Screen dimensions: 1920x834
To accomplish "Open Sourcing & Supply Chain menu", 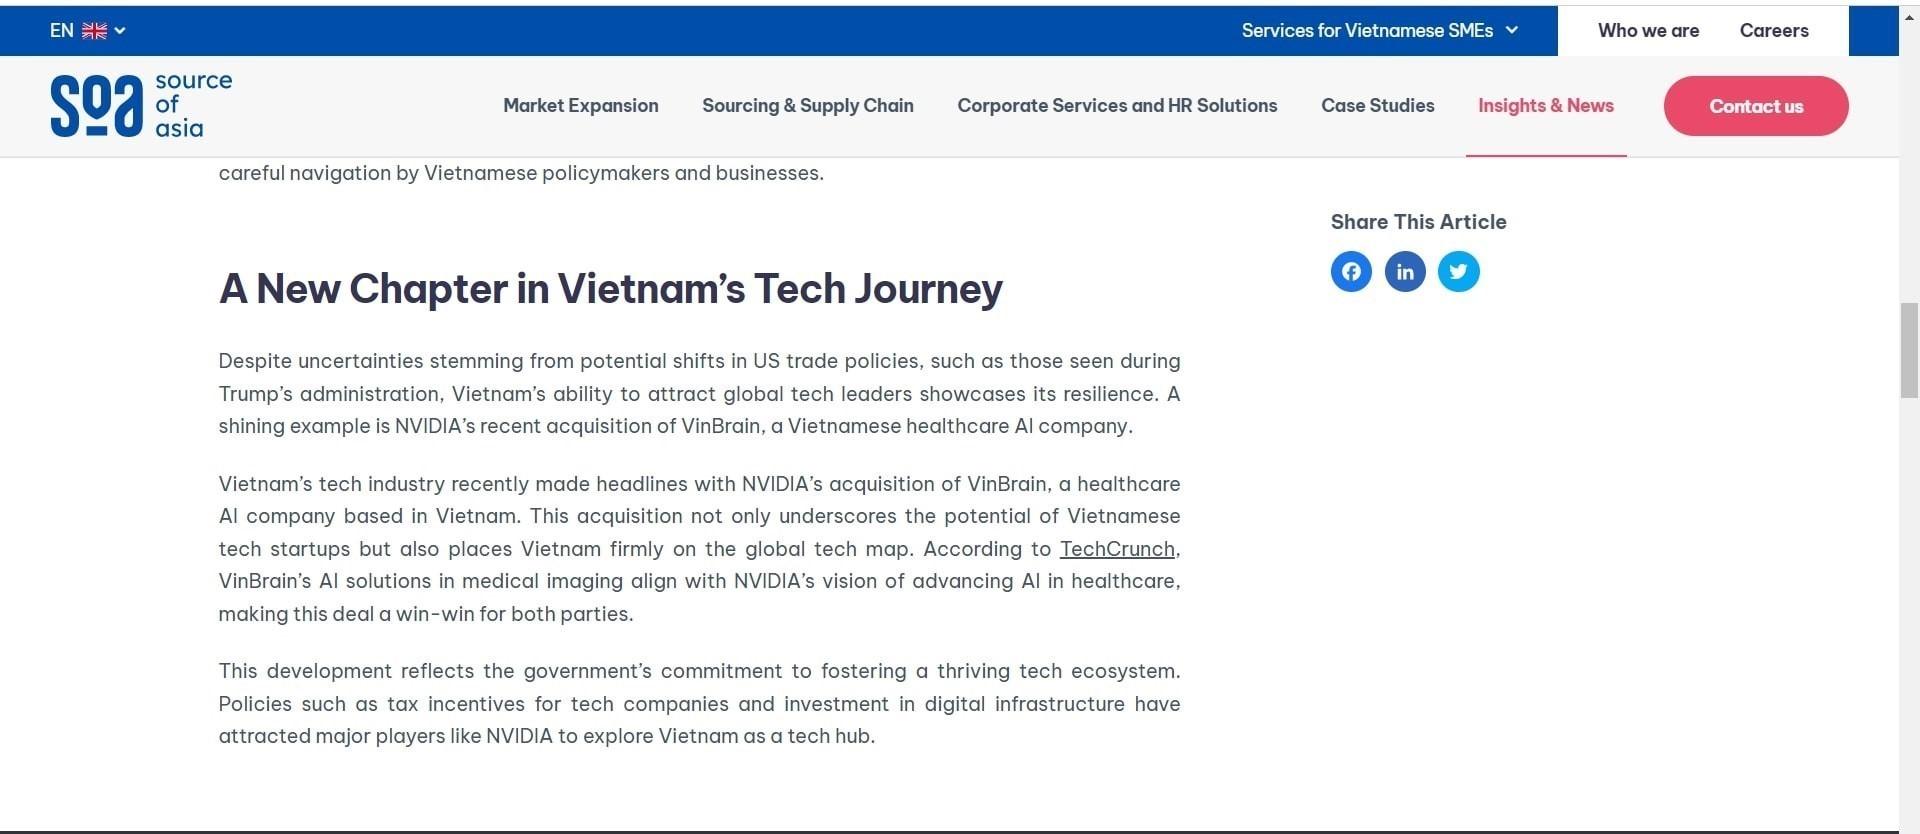I will coord(807,106).
